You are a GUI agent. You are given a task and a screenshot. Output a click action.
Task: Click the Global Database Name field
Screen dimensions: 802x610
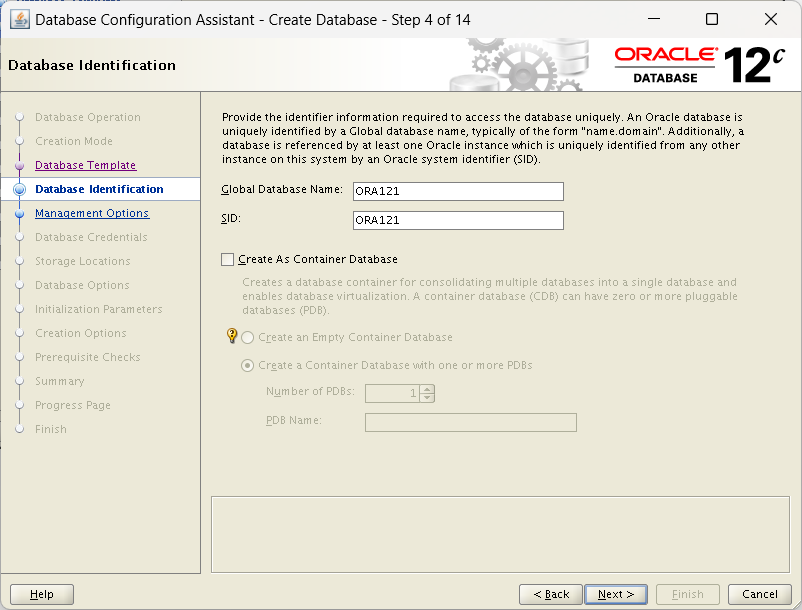(458, 191)
